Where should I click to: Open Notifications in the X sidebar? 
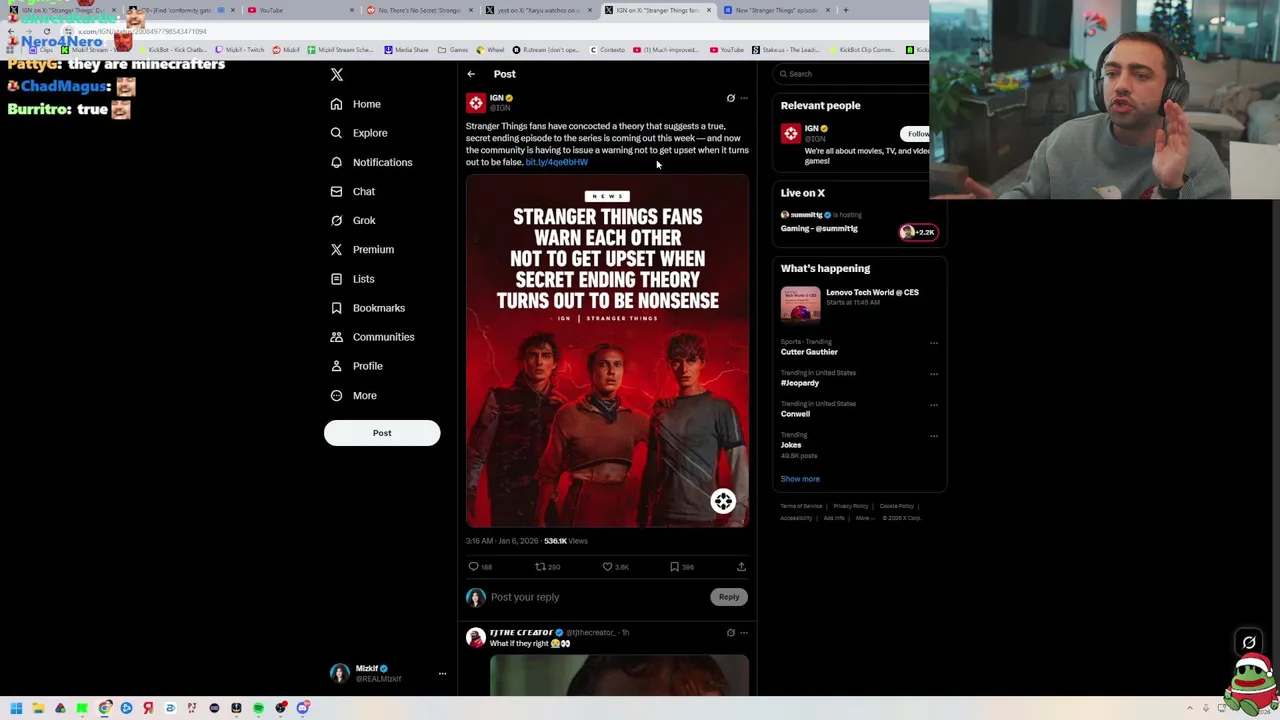[371, 162]
